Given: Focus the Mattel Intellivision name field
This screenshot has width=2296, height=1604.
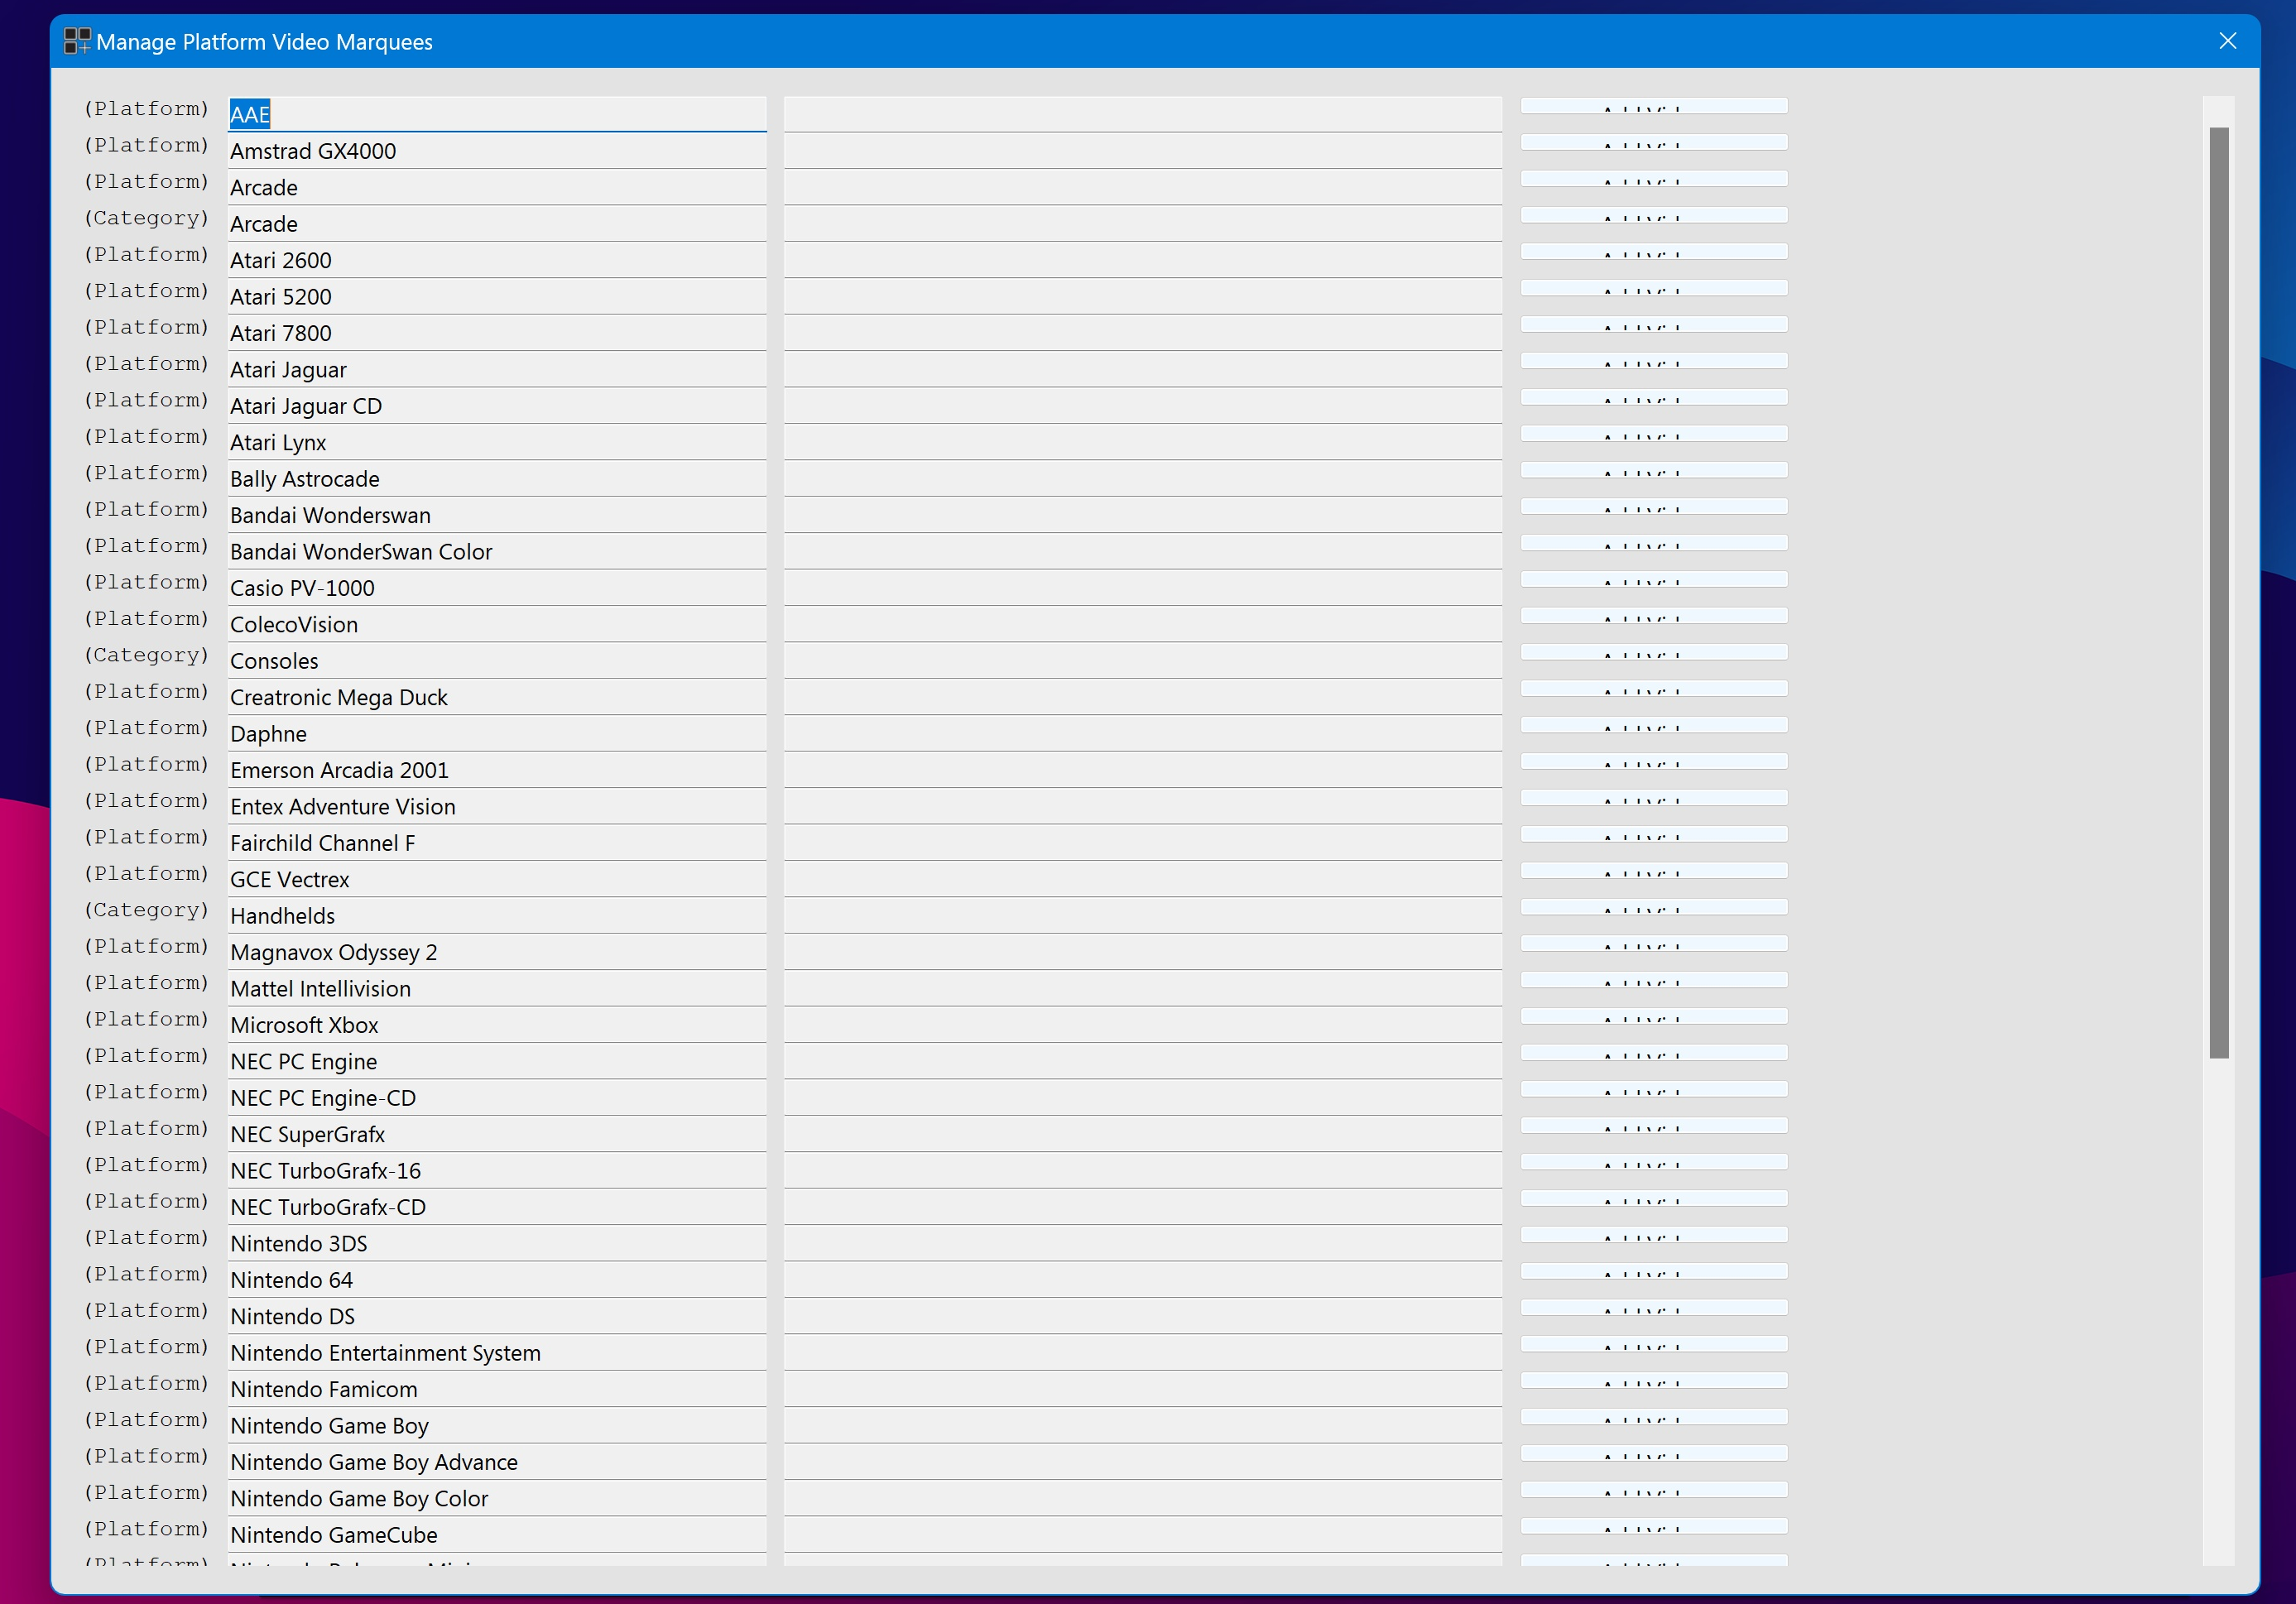Looking at the screenshot, I should pos(497,989).
